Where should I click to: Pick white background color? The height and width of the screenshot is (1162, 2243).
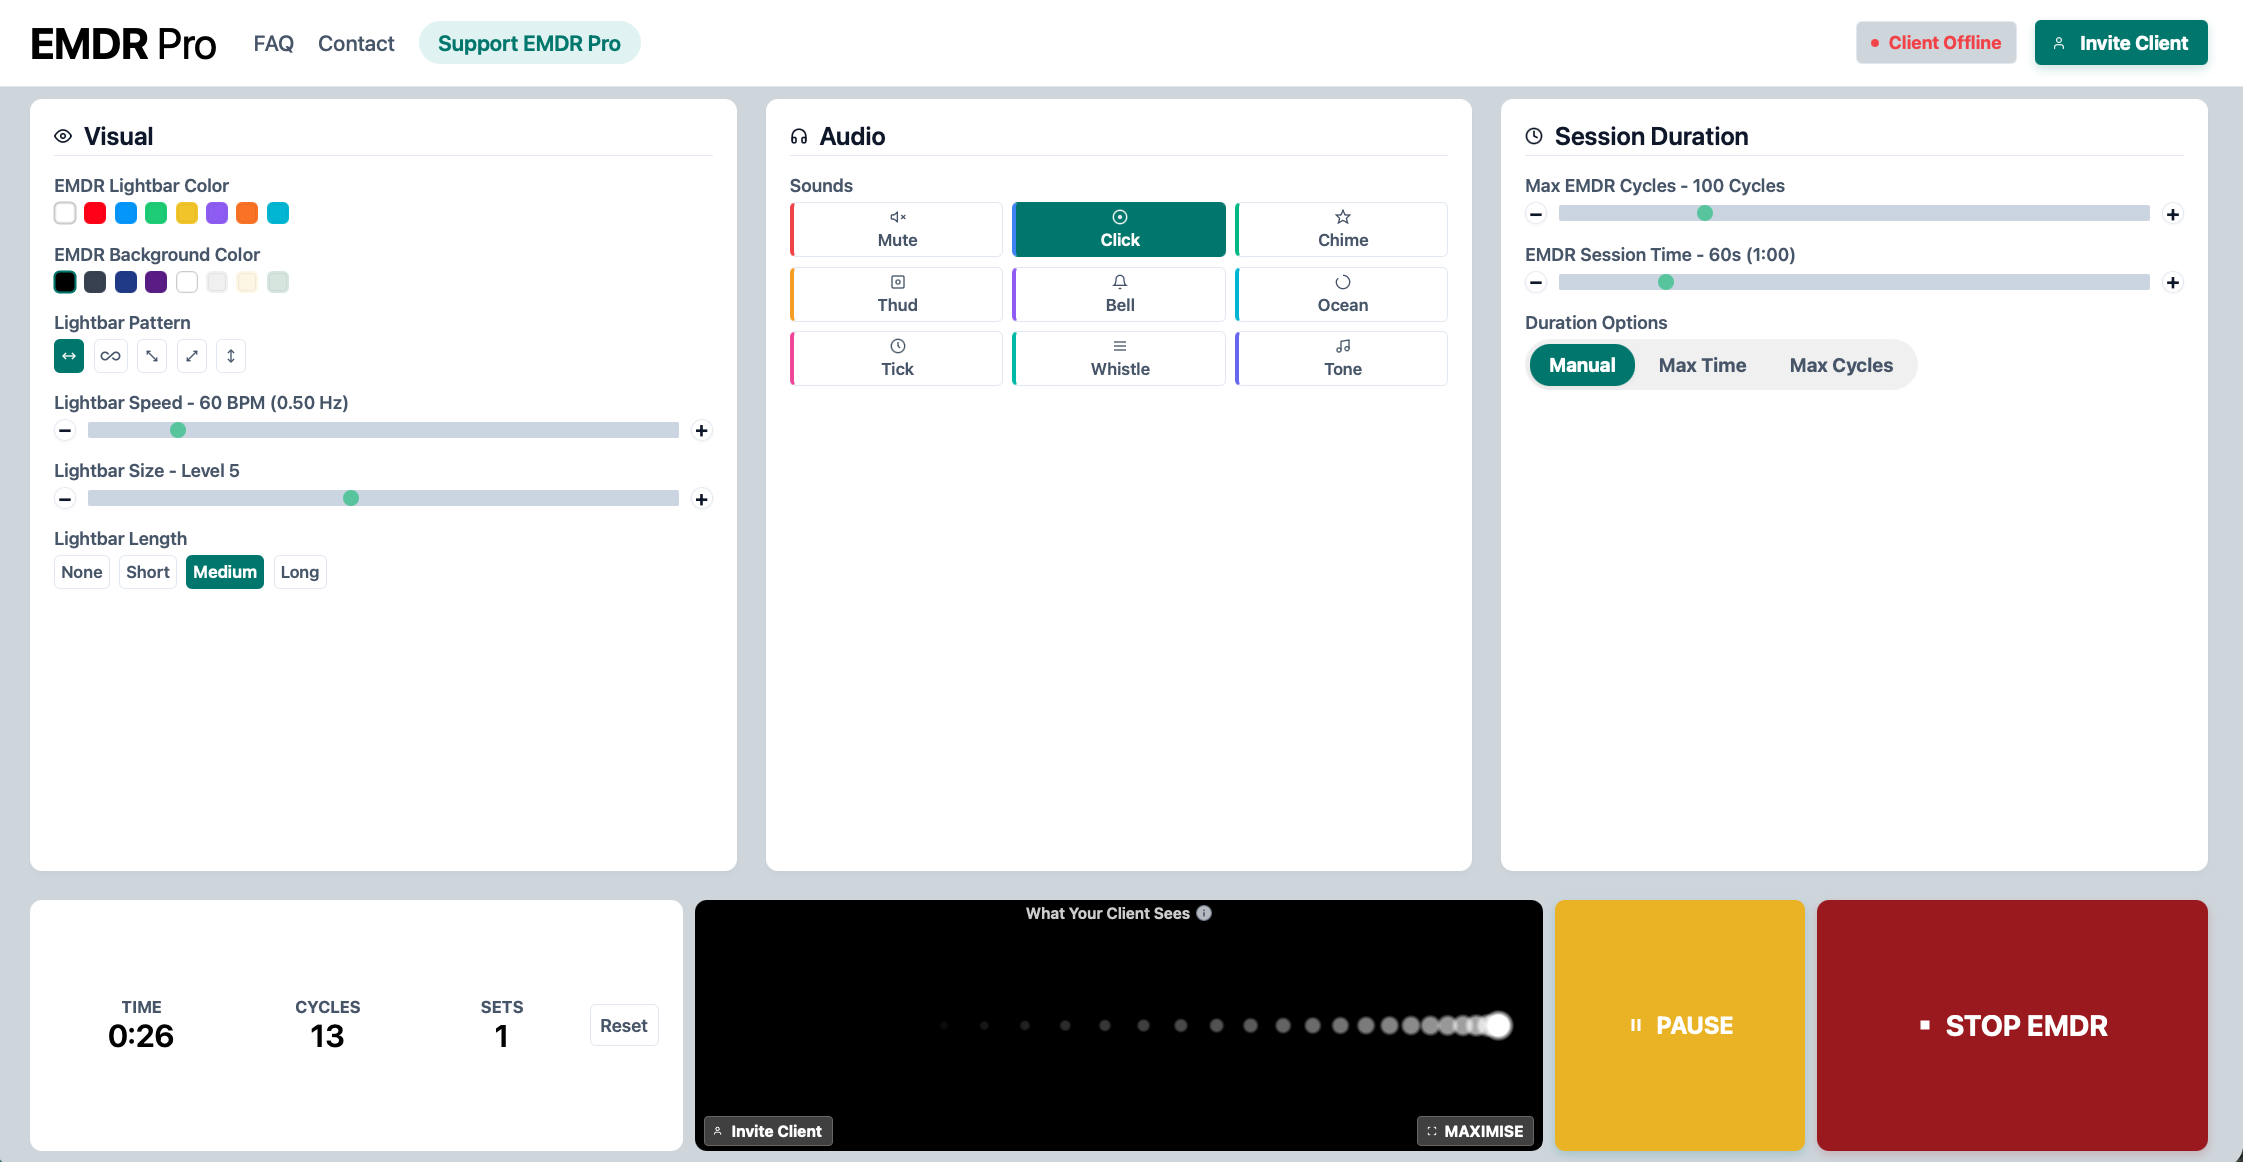[187, 282]
